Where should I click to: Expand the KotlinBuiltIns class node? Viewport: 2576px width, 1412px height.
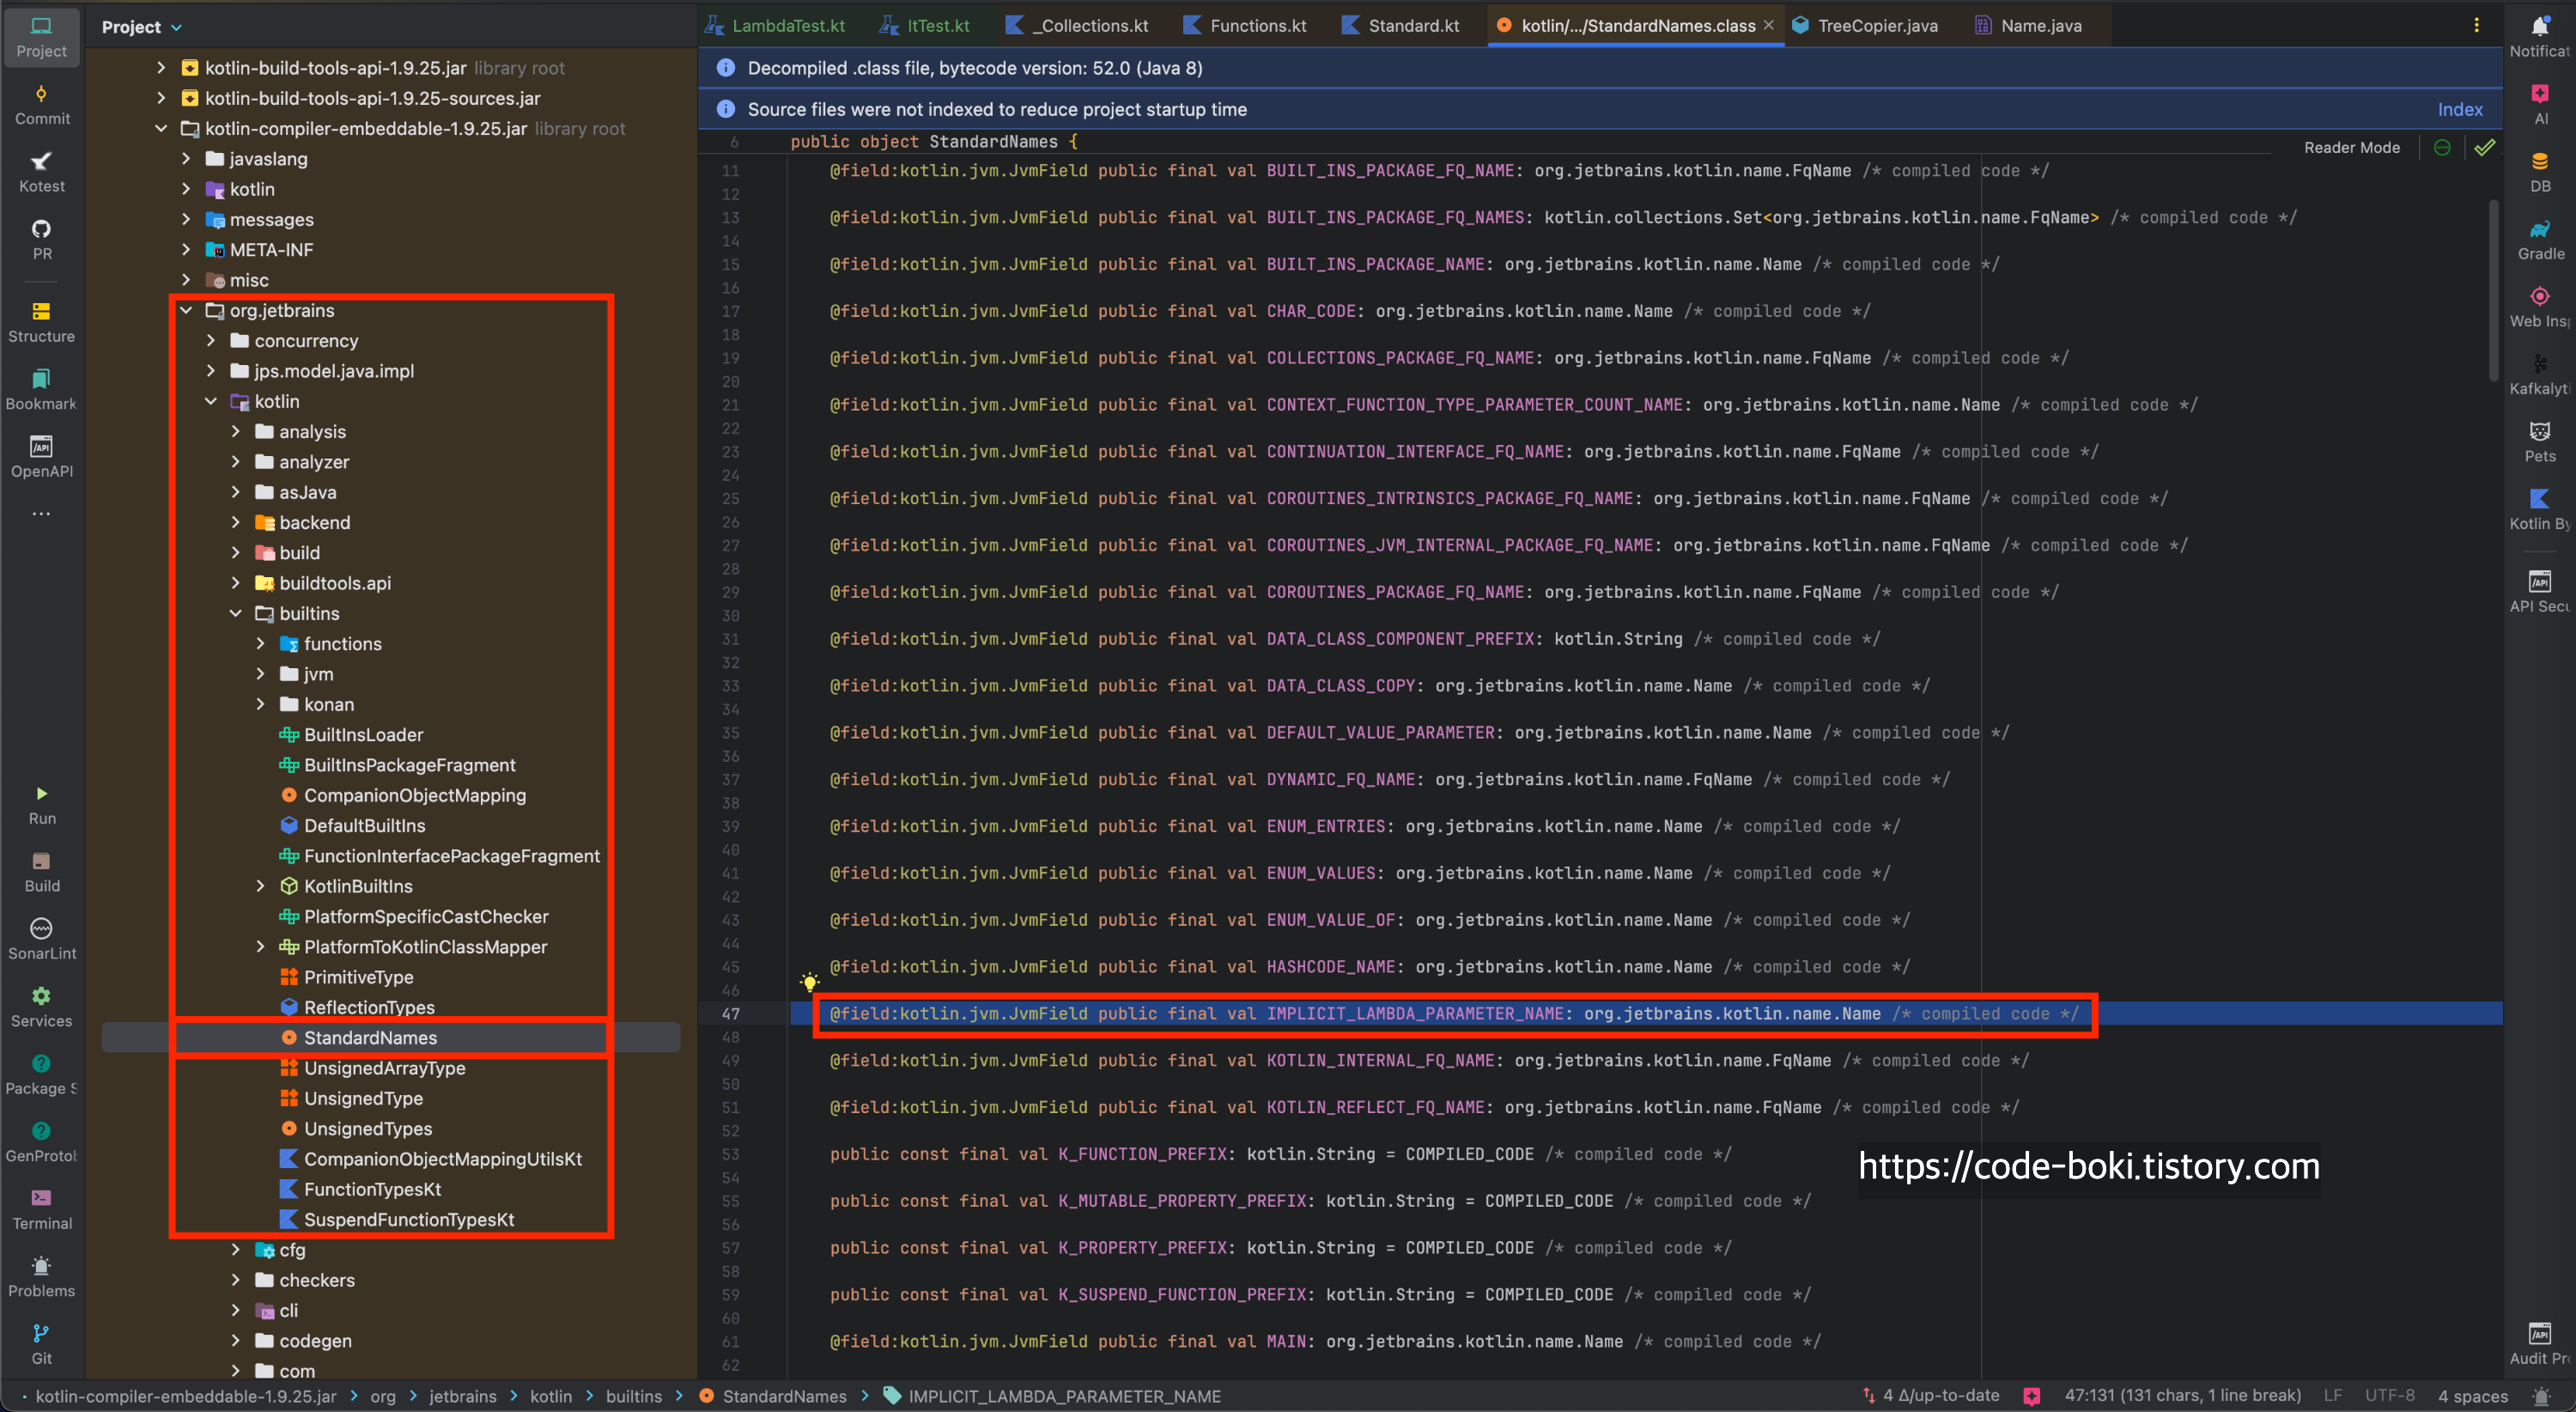pos(260,886)
